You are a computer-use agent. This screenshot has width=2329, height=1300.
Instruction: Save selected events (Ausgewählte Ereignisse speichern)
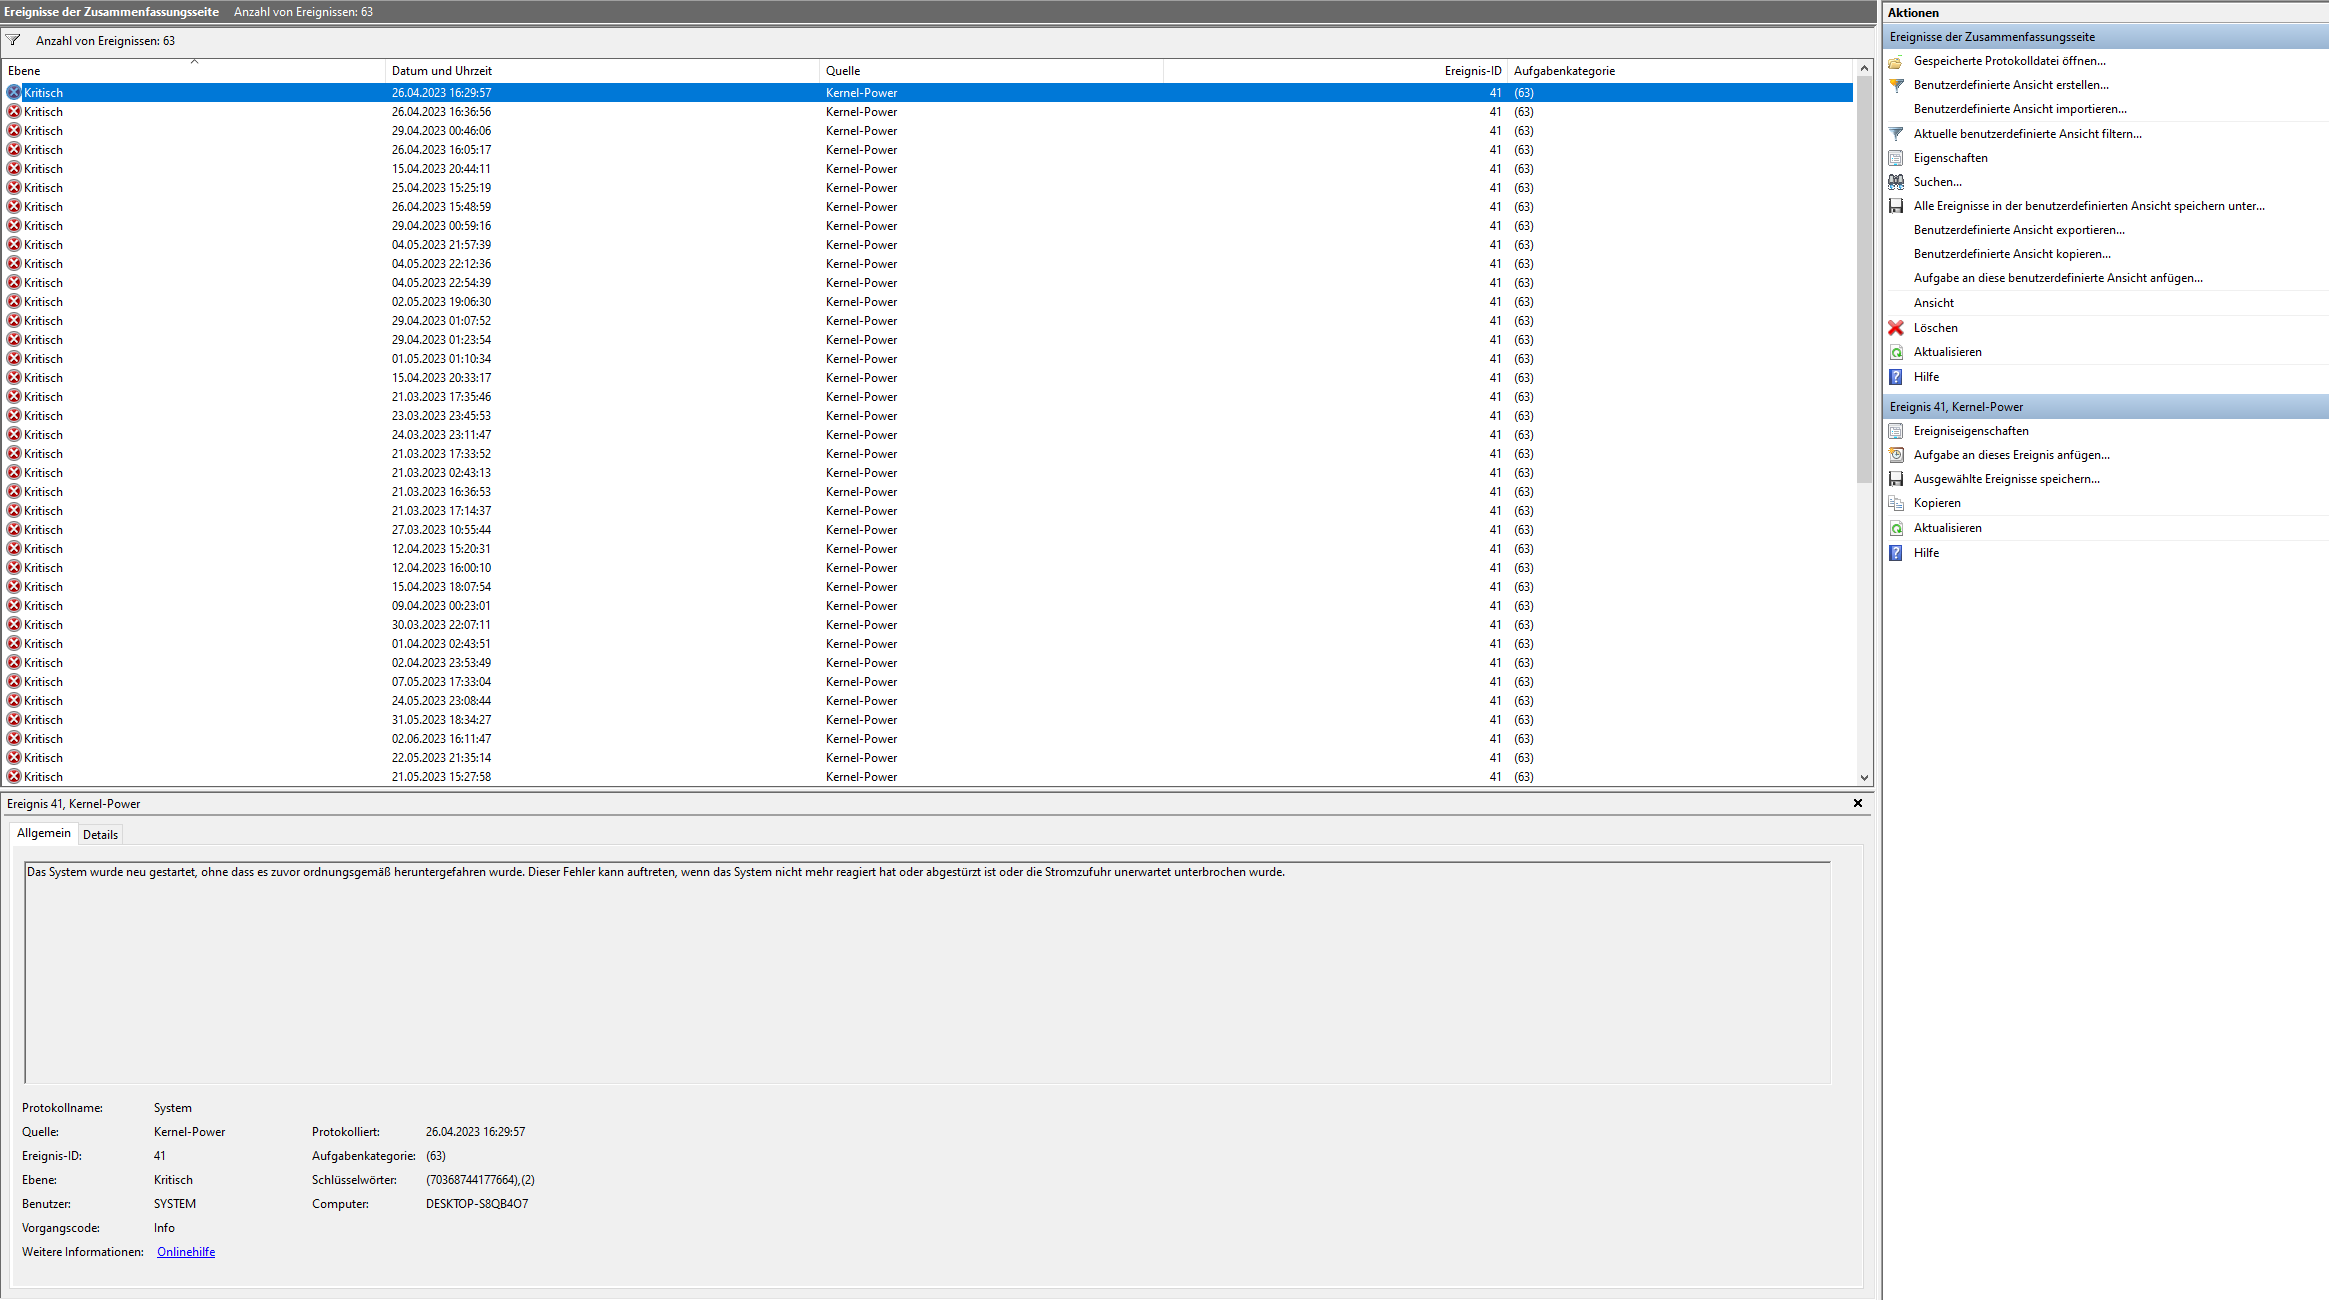click(x=2006, y=479)
